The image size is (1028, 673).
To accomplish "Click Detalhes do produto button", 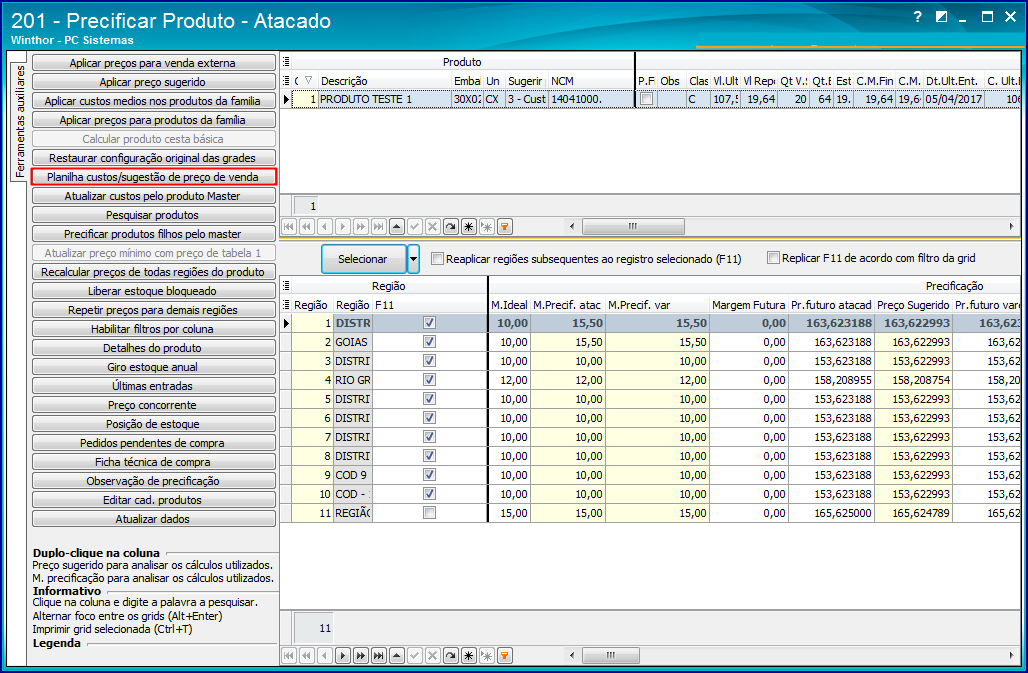I will click(x=153, y=348).
